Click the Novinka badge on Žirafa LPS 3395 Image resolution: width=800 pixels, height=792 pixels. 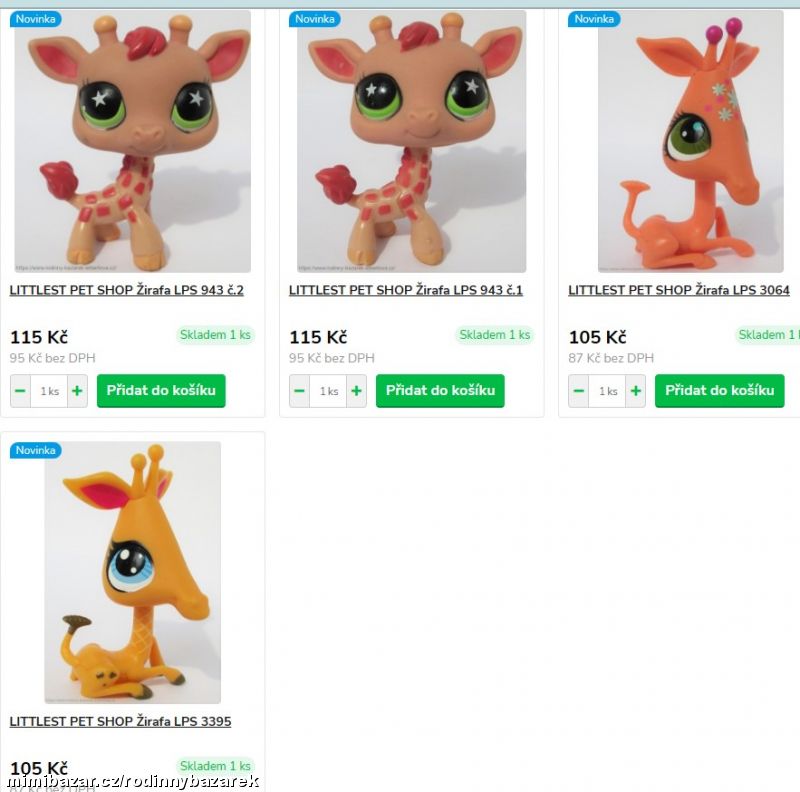(36, 450)
